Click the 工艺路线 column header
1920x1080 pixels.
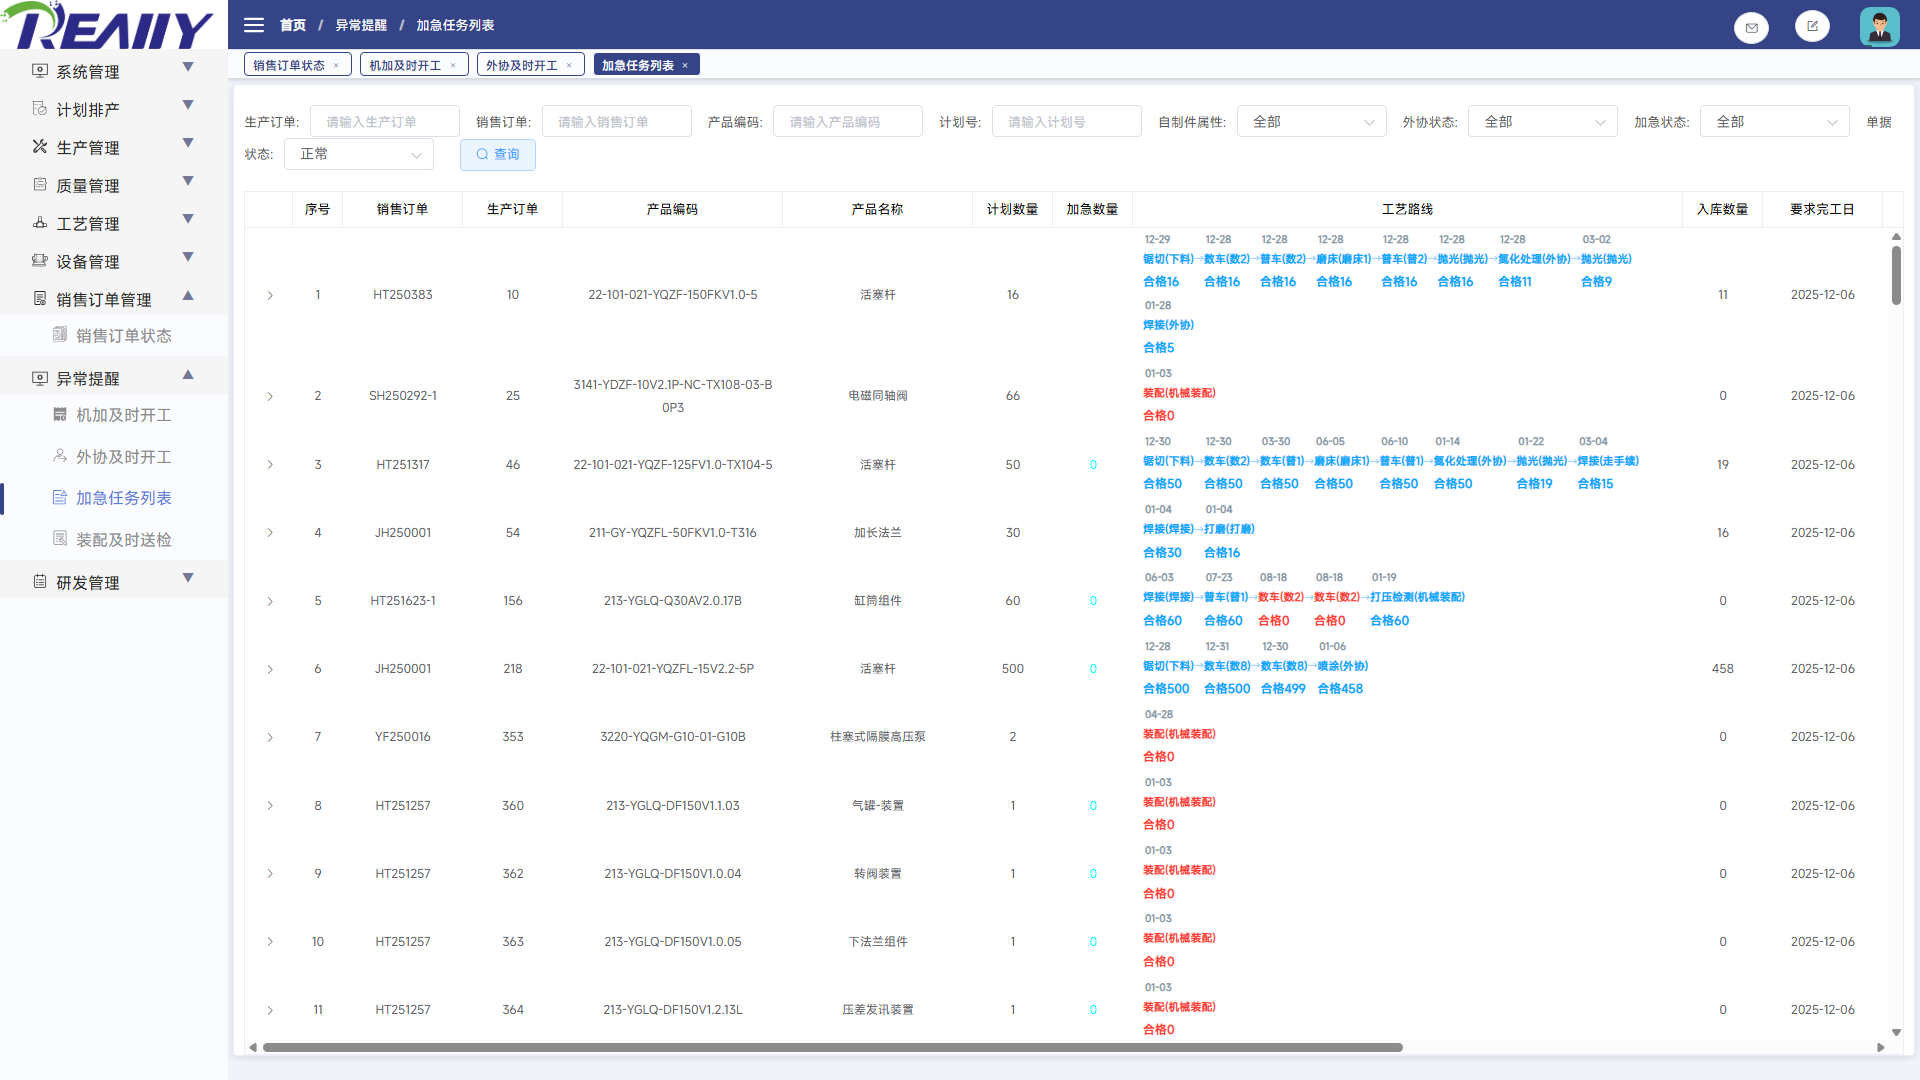(1407, 209)
